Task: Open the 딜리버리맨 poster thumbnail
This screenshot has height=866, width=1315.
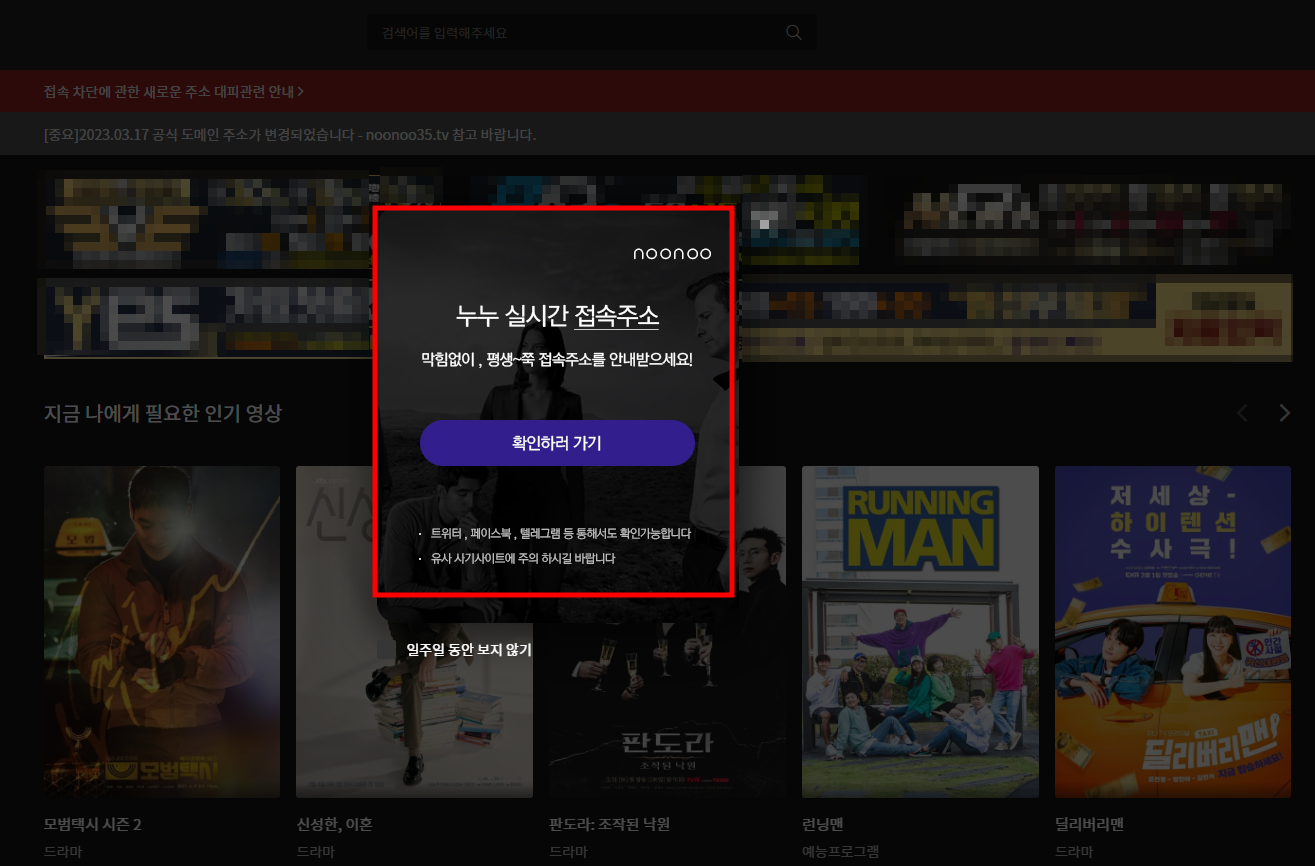Action: (x=1172, y=631)
